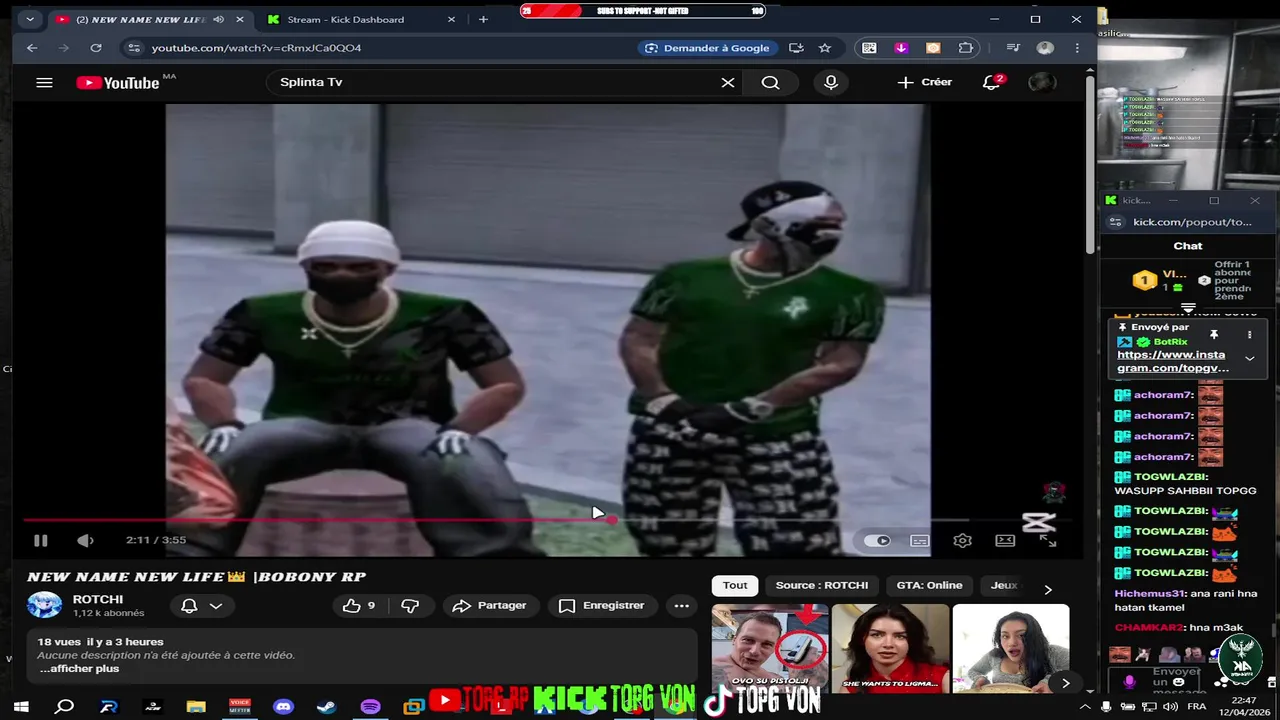Open the Instagram link in pinned chat message
Viewport: 1280px width, 720px height.
tap(1173, 361)
